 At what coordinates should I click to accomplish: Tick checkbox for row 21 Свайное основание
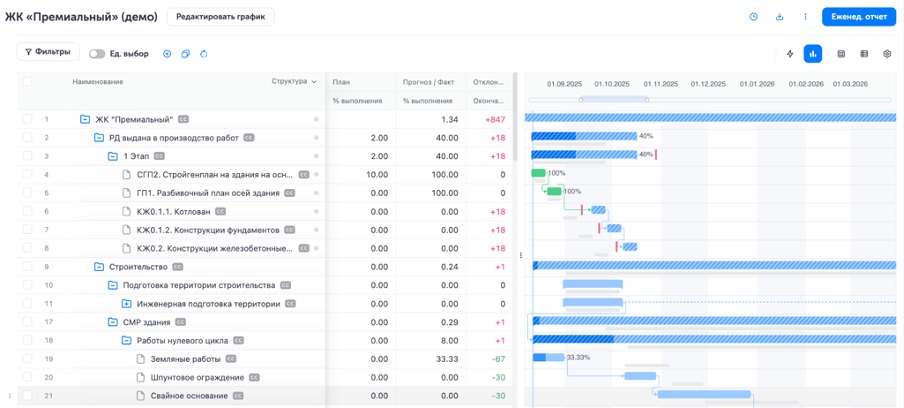tap(27, 396)
